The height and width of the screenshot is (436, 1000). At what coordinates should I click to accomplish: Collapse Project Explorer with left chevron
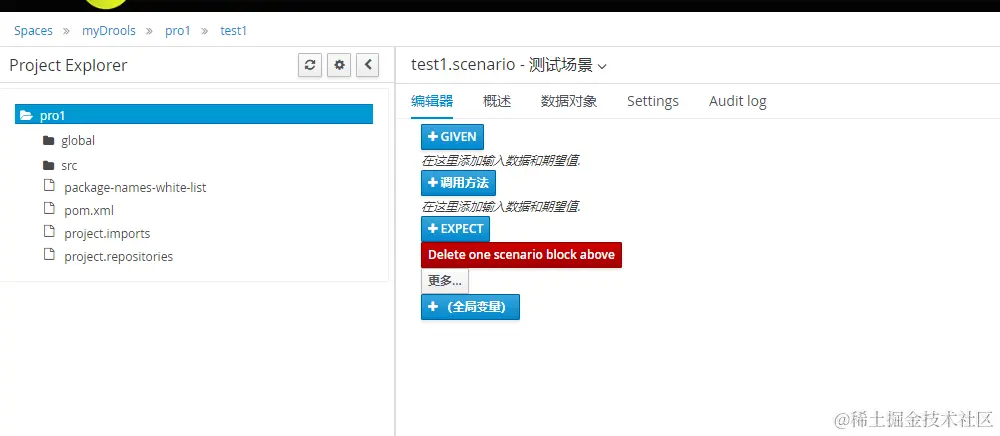(367, 65)
